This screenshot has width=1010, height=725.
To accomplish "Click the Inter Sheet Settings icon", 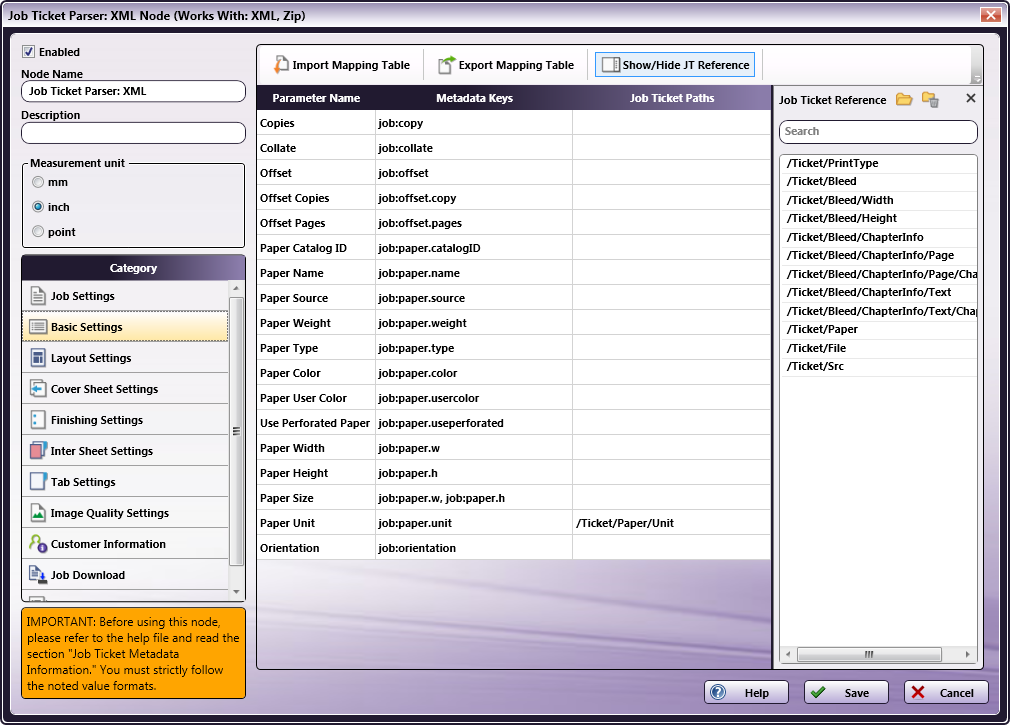I will point(38,451).
